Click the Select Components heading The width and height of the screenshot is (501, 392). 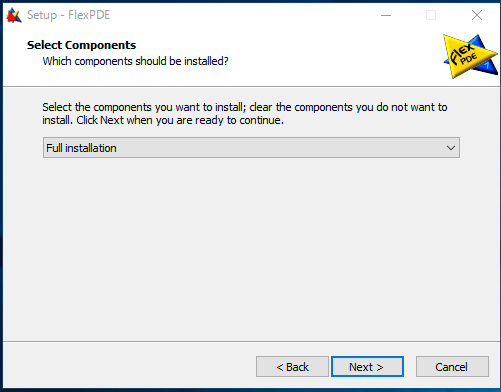(81, 45)
